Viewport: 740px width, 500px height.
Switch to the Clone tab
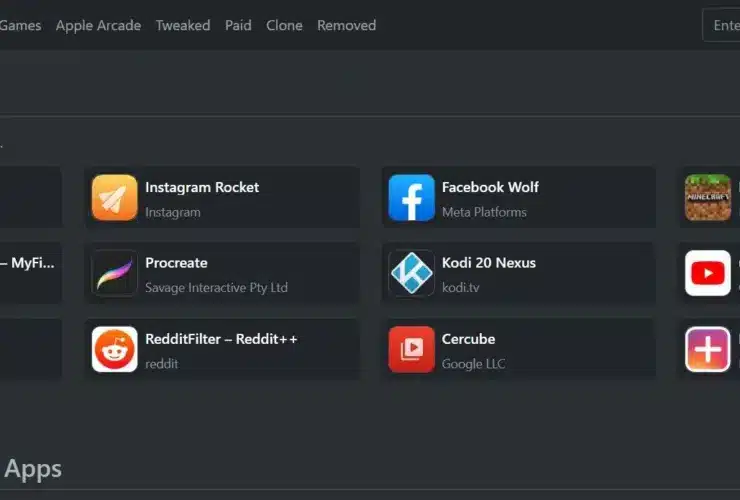pyautogui.click(x=284, y=25)
